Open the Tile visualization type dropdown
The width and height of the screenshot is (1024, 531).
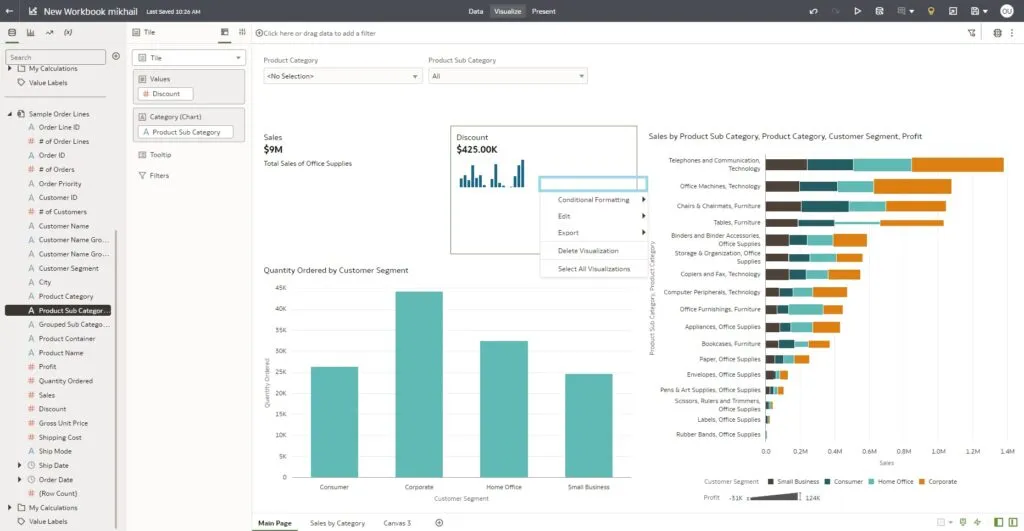188,58
